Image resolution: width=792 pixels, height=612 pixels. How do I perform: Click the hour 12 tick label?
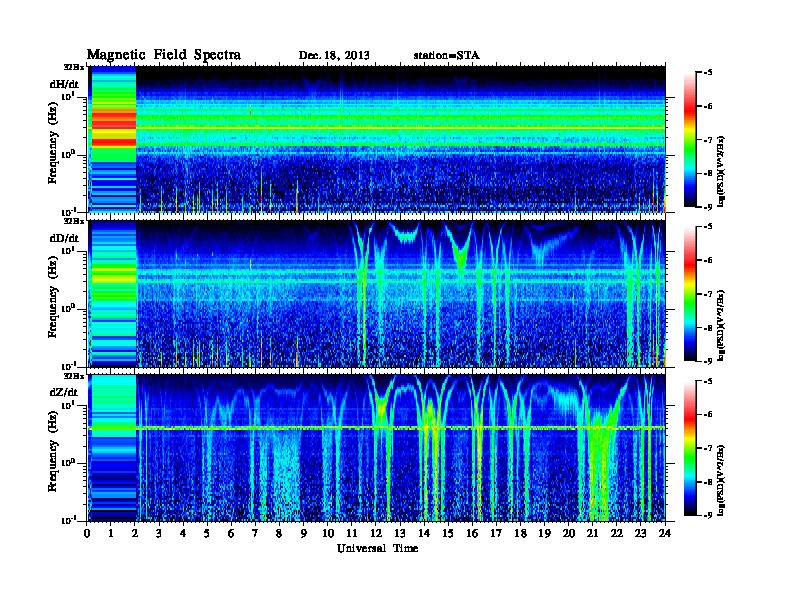[x=376, y=533]
